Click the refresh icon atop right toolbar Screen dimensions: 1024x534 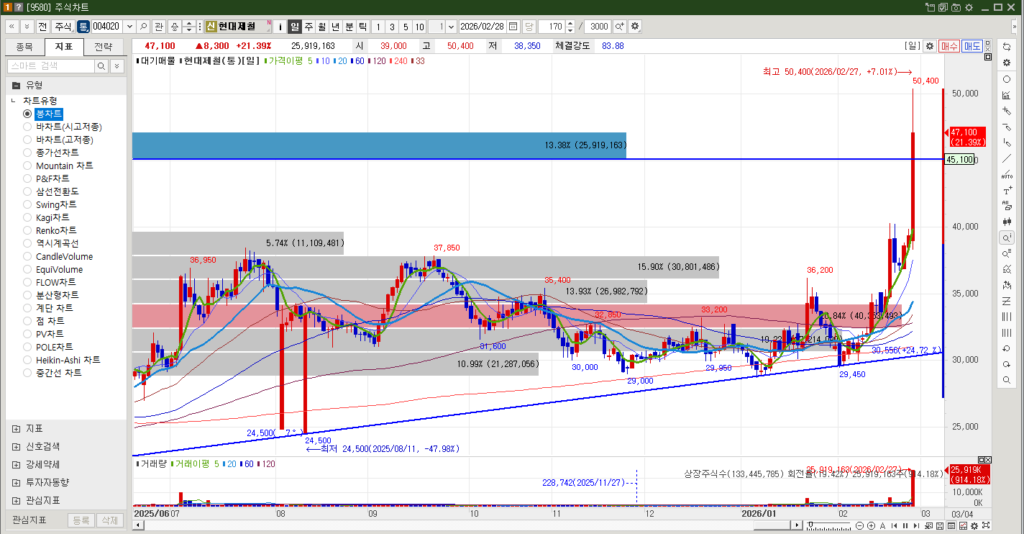click(1006, 46)
